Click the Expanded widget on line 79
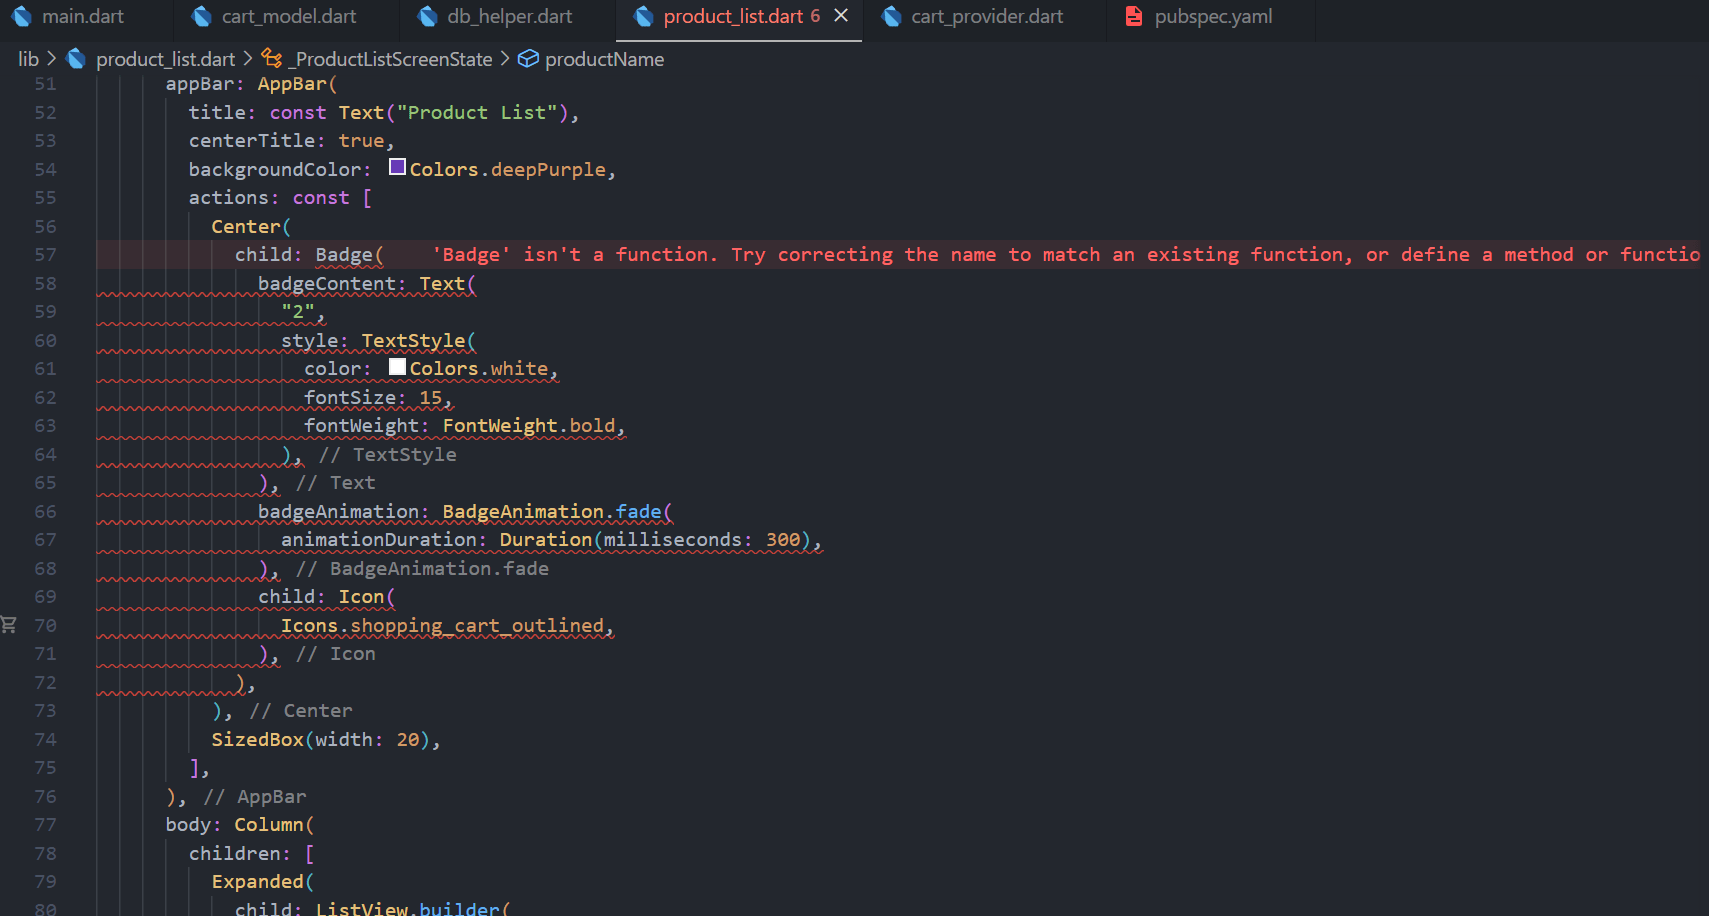The height and width of the screenshot is (916, 1709). (x=258, y=882)
